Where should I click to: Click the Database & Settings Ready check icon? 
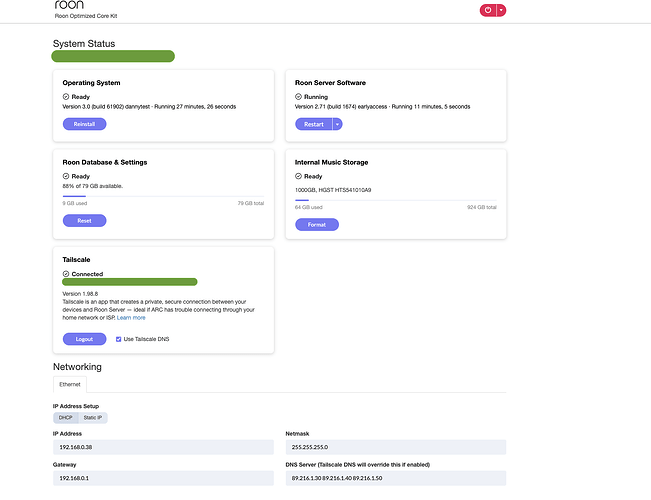pos(66,176)
